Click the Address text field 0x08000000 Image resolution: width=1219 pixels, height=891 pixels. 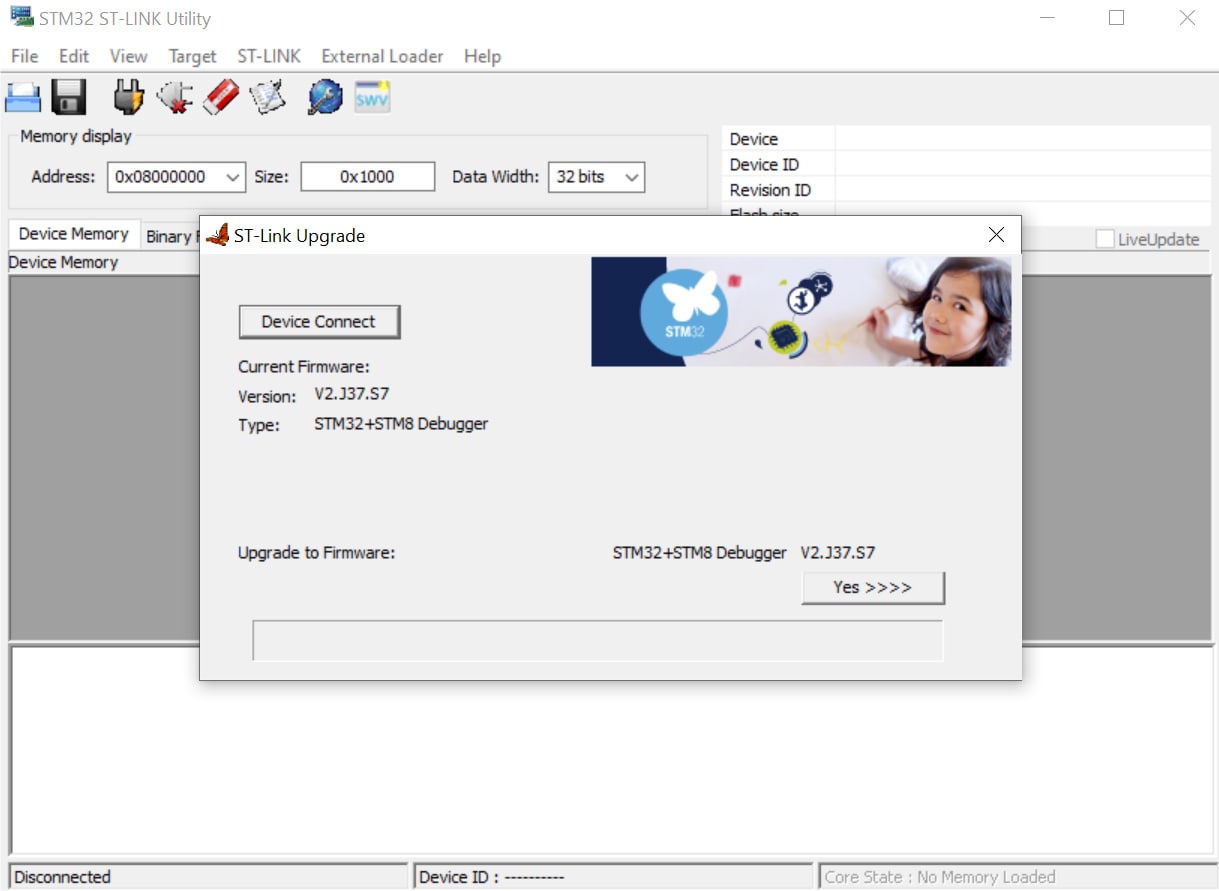(165, 177)
